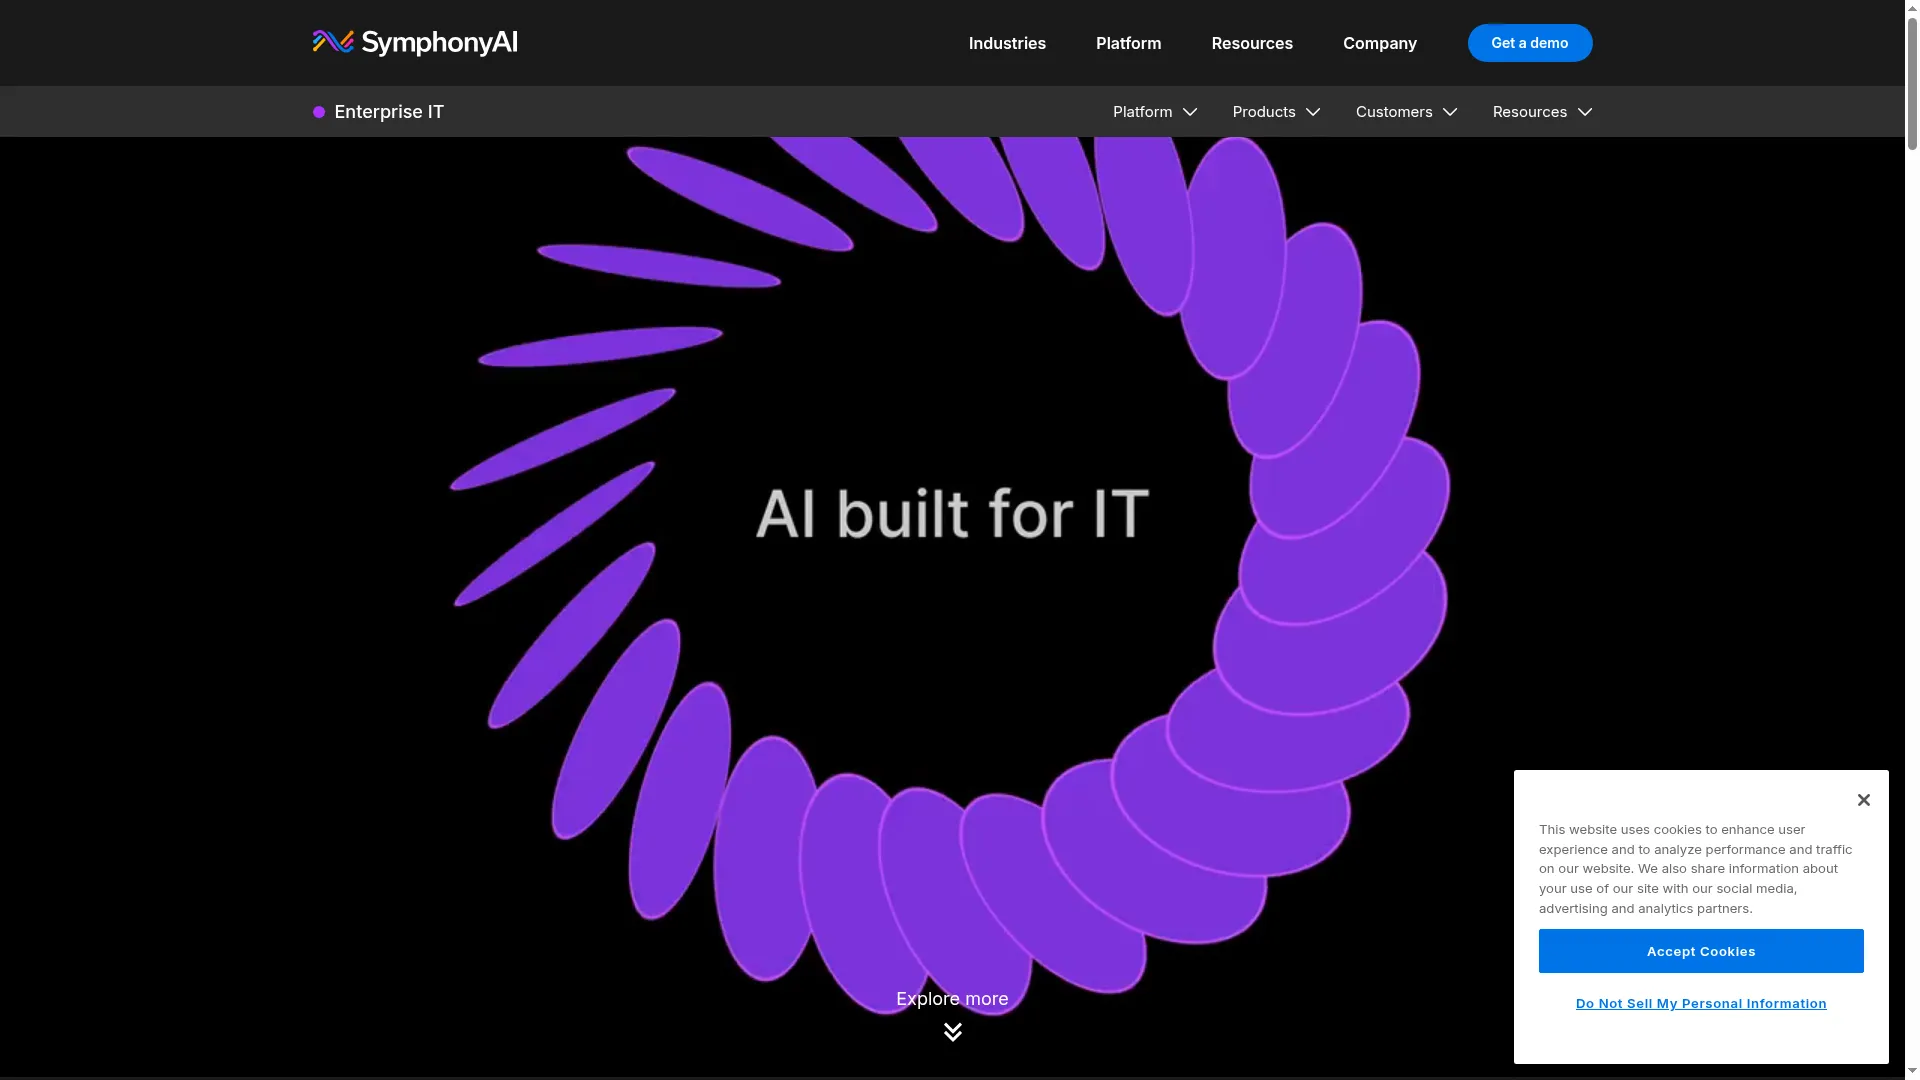
Task: Click the Get a demo button
Action: click(1529, 43)
